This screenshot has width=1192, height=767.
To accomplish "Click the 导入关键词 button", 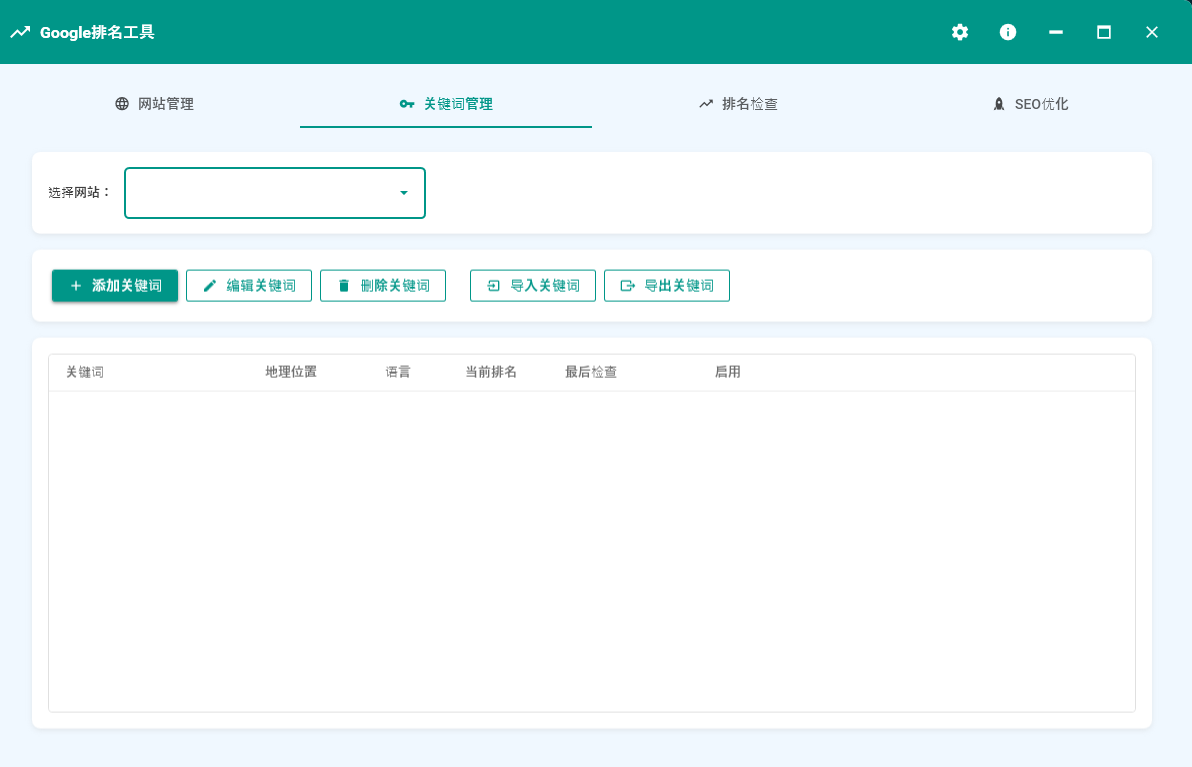I will [x=533, y=286].
